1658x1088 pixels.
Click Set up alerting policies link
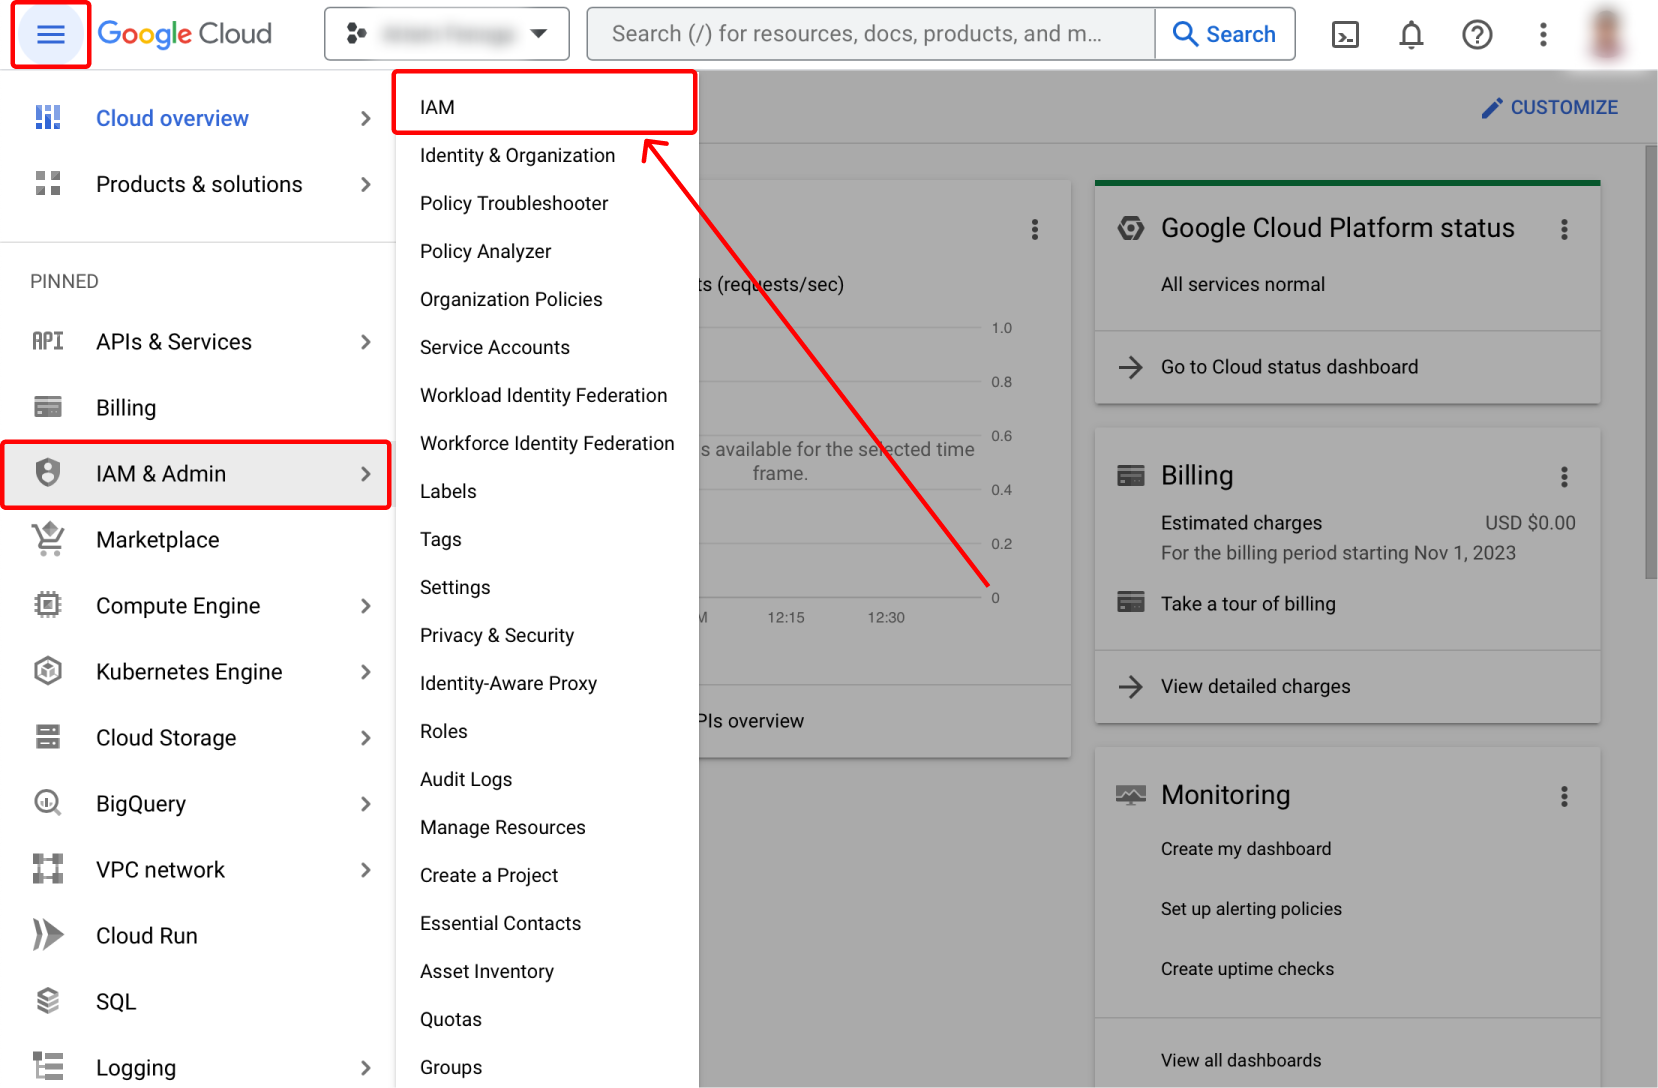point(1251,909)
